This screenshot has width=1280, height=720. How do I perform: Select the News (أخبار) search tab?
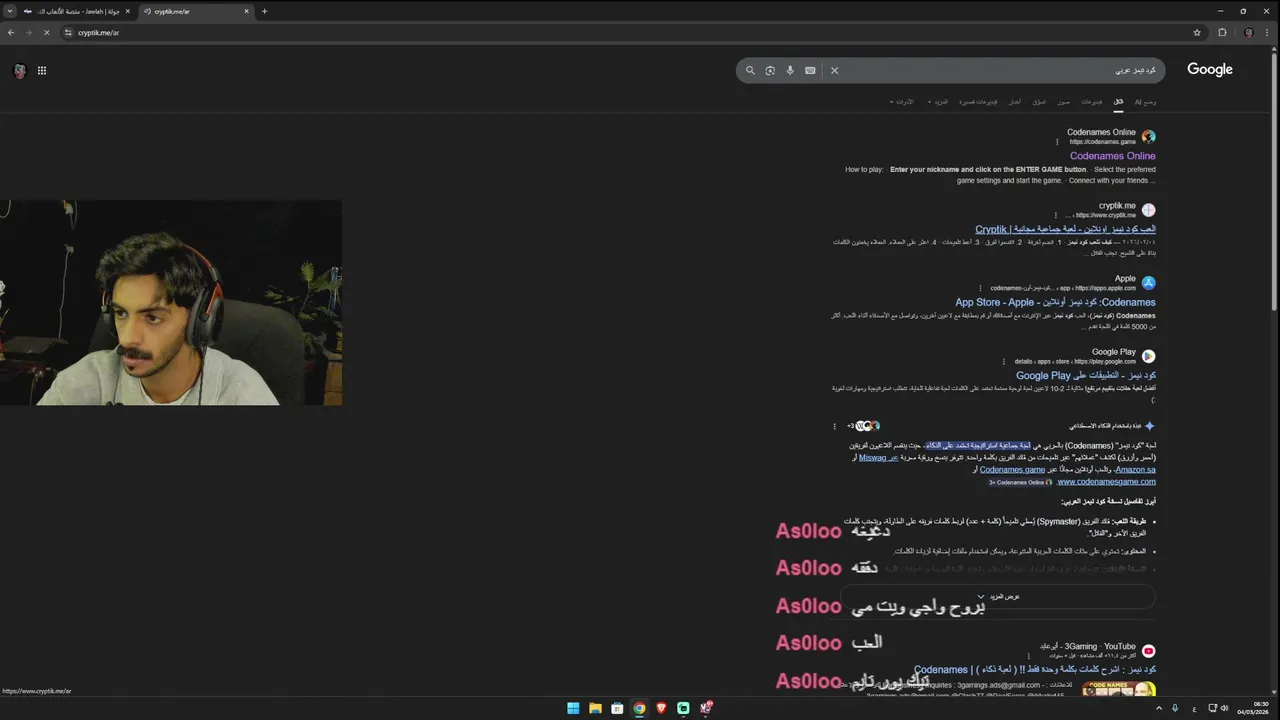point(1015,101)
